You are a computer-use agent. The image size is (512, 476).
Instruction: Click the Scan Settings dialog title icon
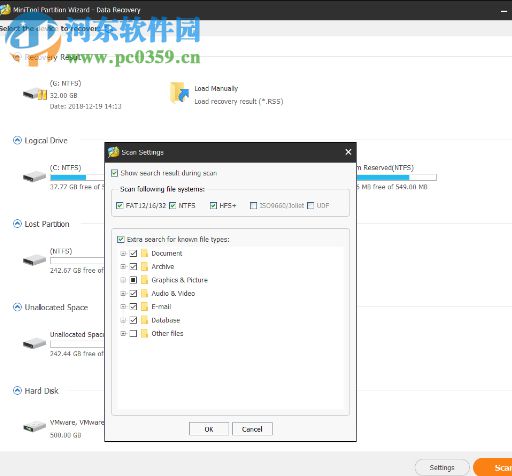pyautogui.click(x=114, y=152)
